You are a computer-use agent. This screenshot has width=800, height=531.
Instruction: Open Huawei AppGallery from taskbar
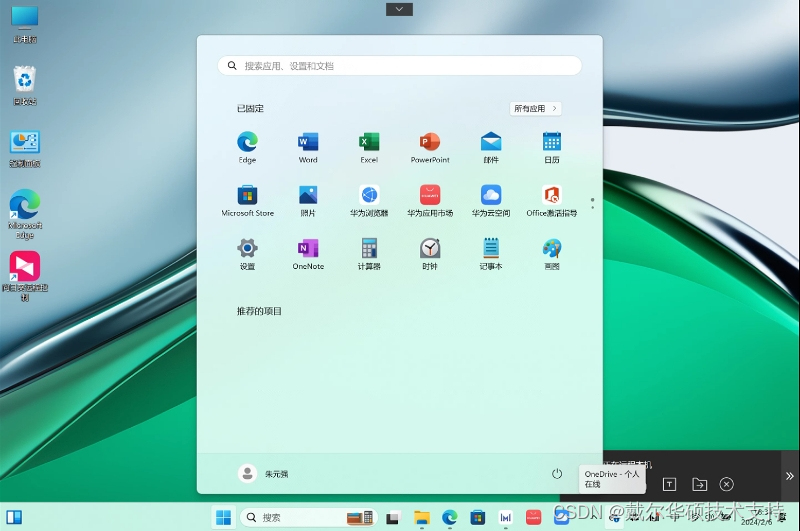[x=534, y=518]
